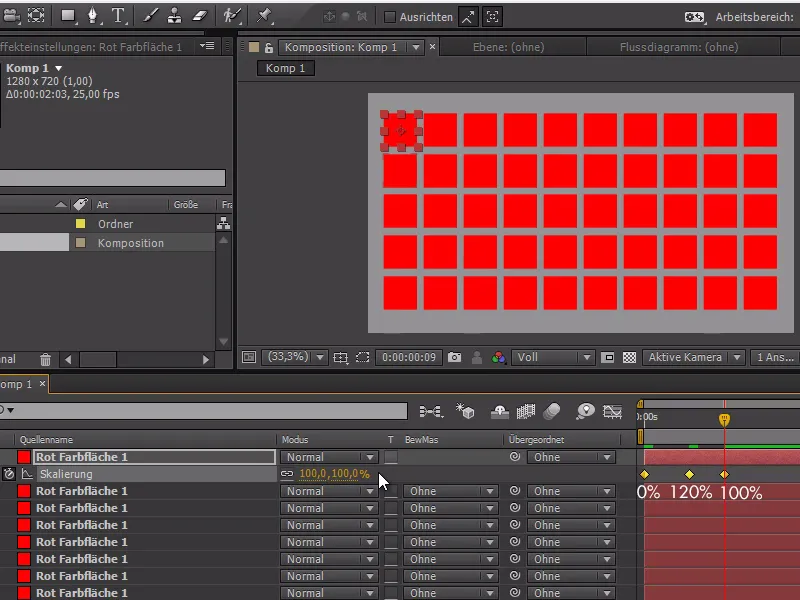Screen dimensions: 800x600
Task: Enable the Ausrichten checkbox
Action: [390, 17]
